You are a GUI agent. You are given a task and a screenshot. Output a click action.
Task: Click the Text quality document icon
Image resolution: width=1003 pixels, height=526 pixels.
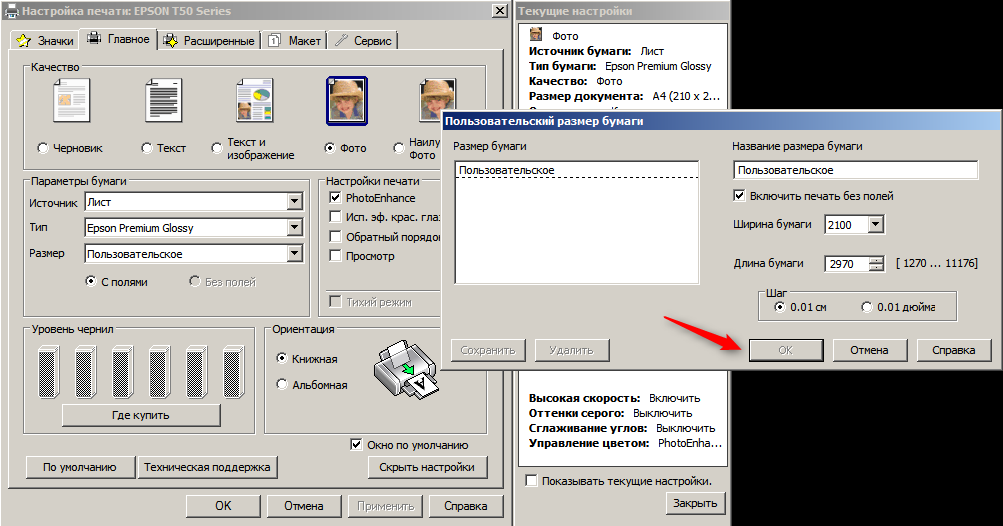(x=164, y=100)
